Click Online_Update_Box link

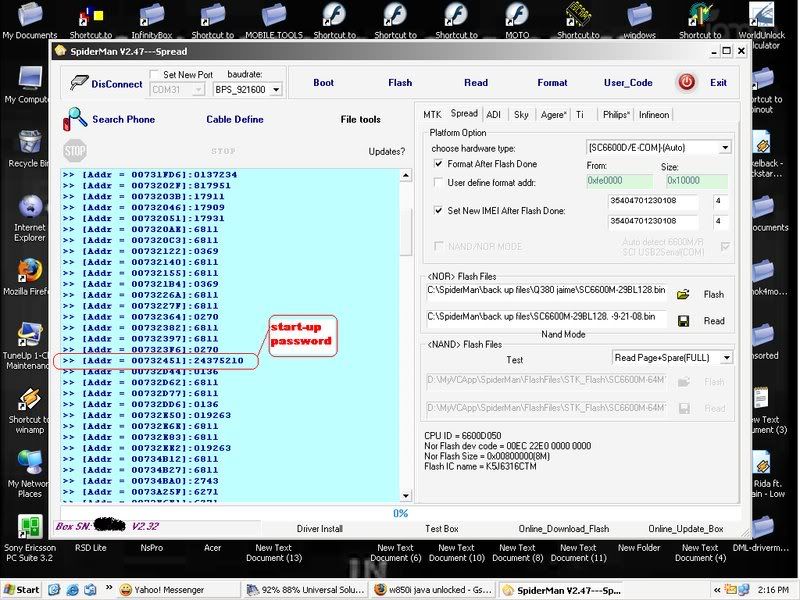tap(686, 529)
